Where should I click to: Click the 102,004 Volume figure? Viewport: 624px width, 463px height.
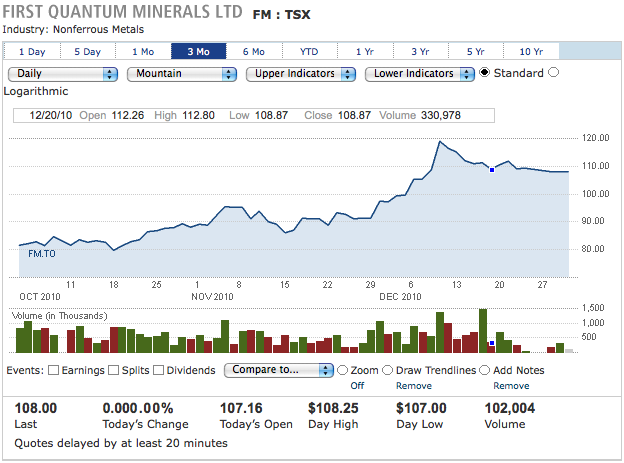pyautogui.click(x=510, y=408)
